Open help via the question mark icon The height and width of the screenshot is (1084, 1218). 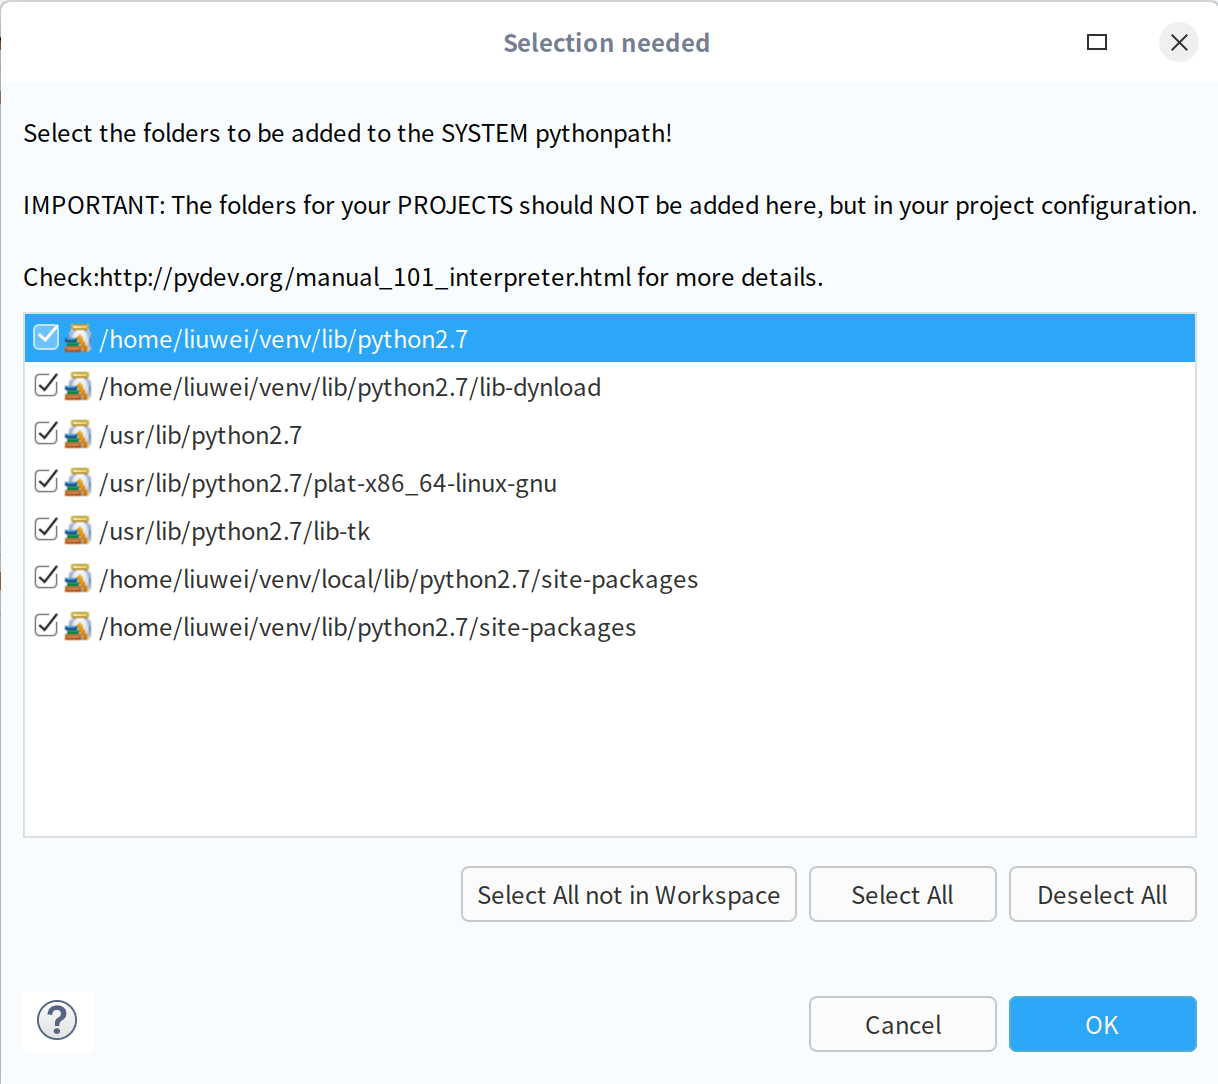pyautogui.click(x=57, y=1021)
